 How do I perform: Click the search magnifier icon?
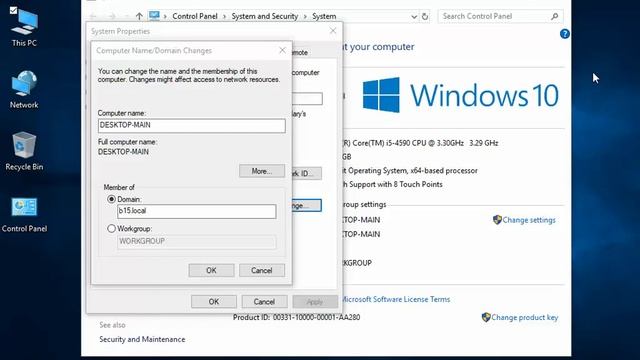pyautogui.click(x=554, y=16)
